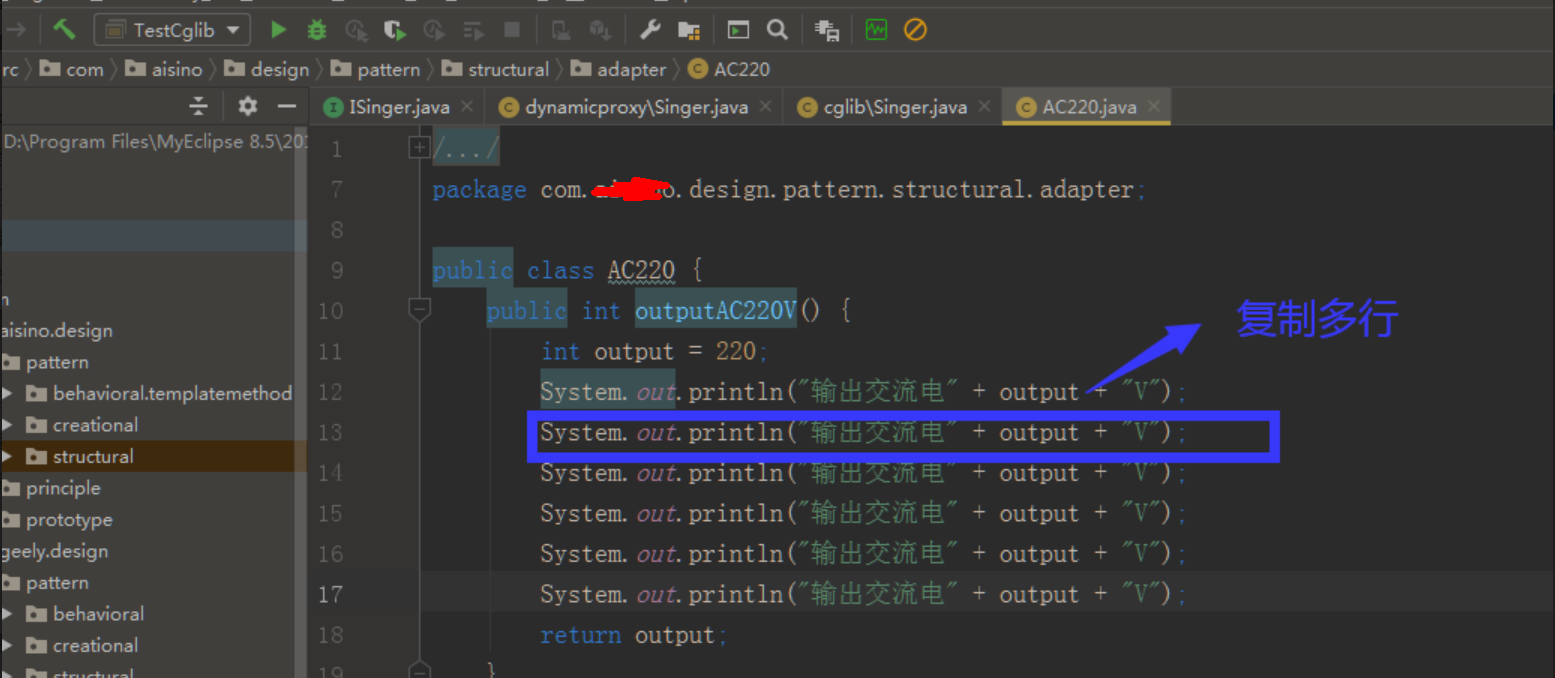Image resolution: width=1555 pixels, height=678 pixels.
Task: Collapse all in the Project panel
Action: (x=199, y=106)
